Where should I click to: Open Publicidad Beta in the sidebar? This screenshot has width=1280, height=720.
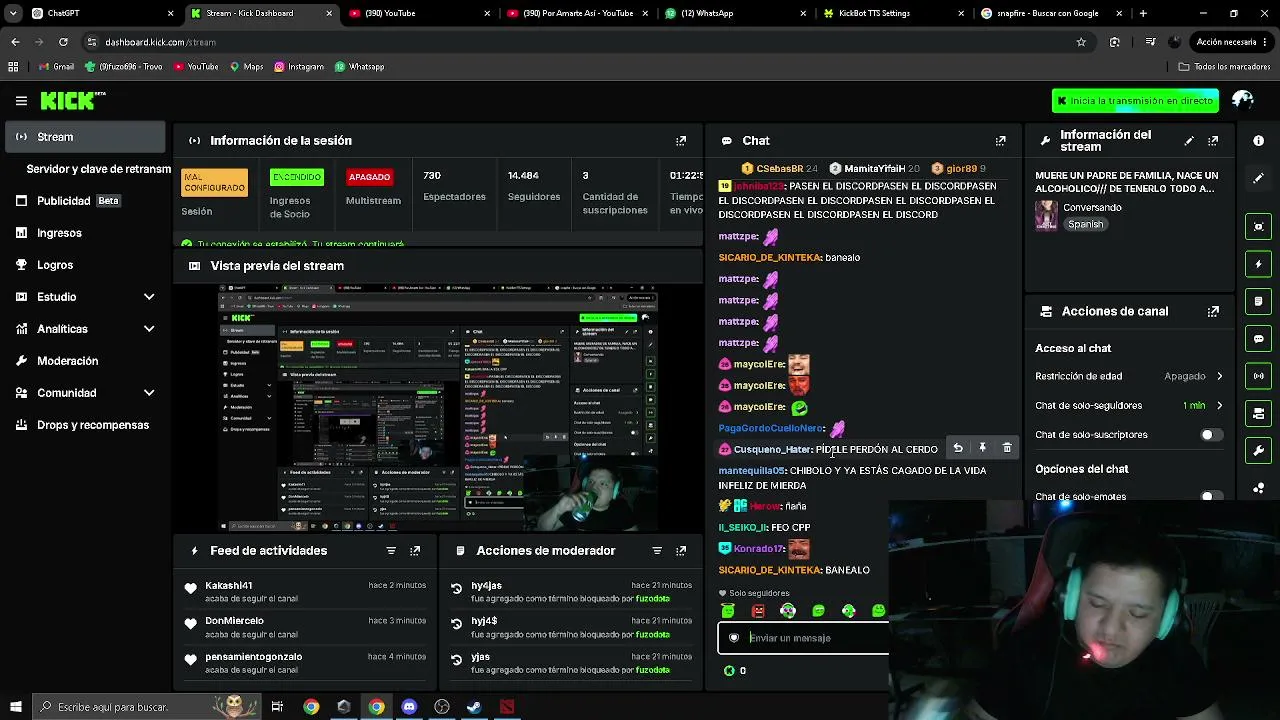(85, 201)
